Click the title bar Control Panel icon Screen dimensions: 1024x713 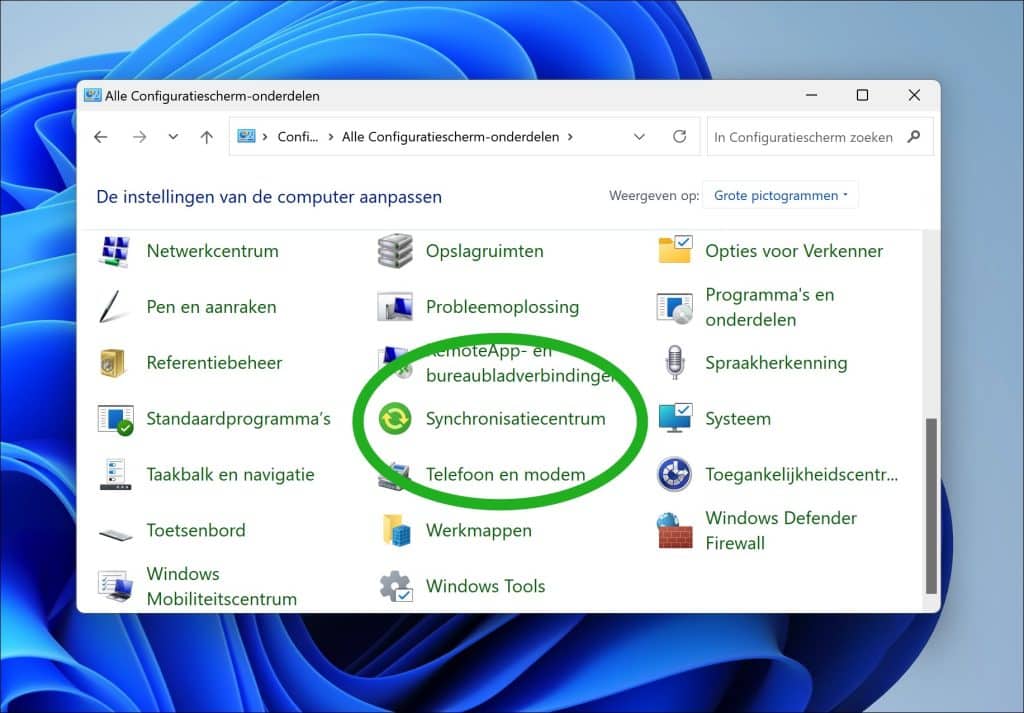tap(93, 95)
